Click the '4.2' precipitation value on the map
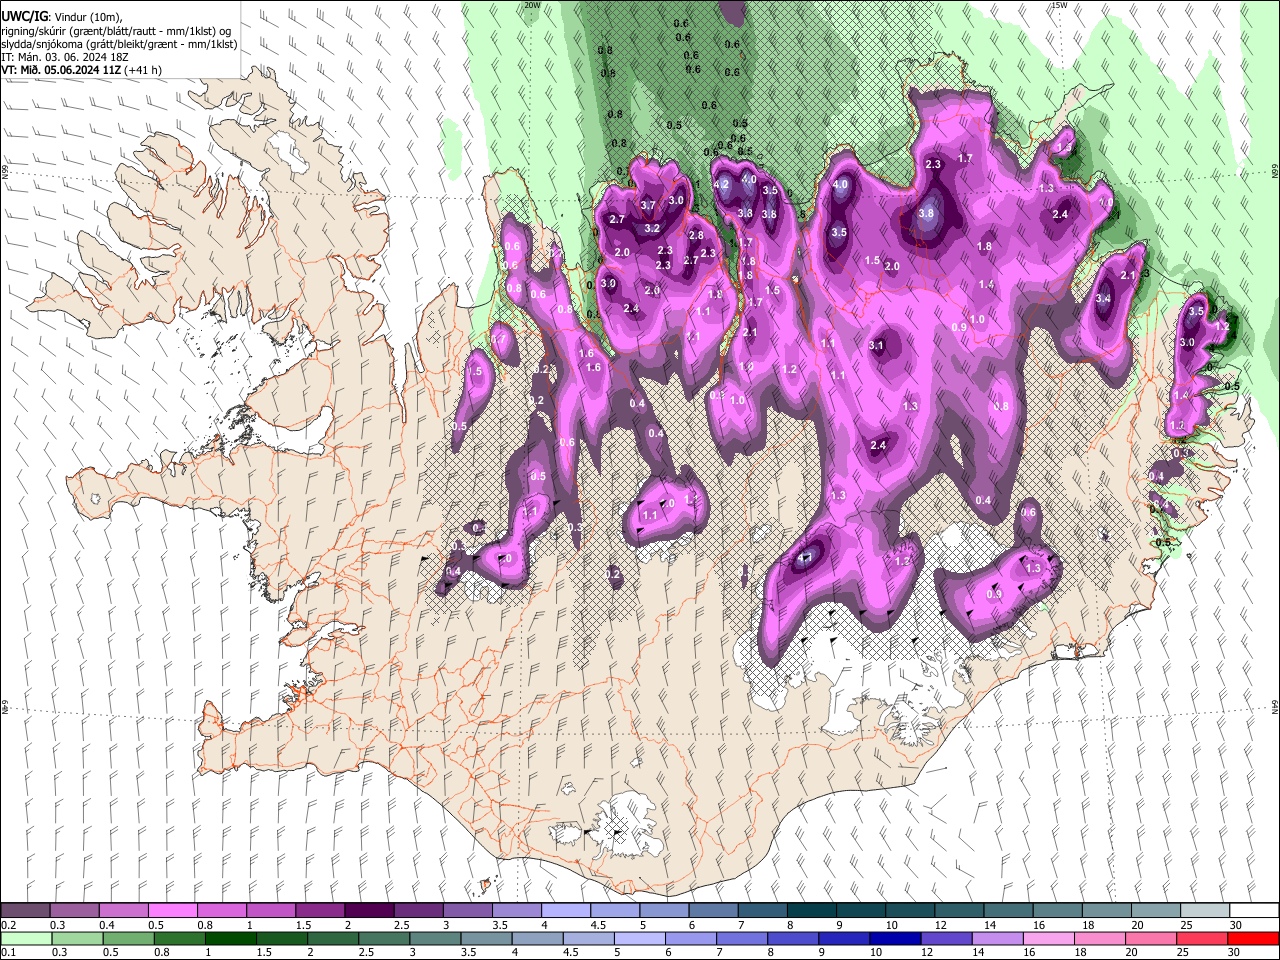Image resolution: width=1280 pixels, height=960 pixels. coord(721,185)
